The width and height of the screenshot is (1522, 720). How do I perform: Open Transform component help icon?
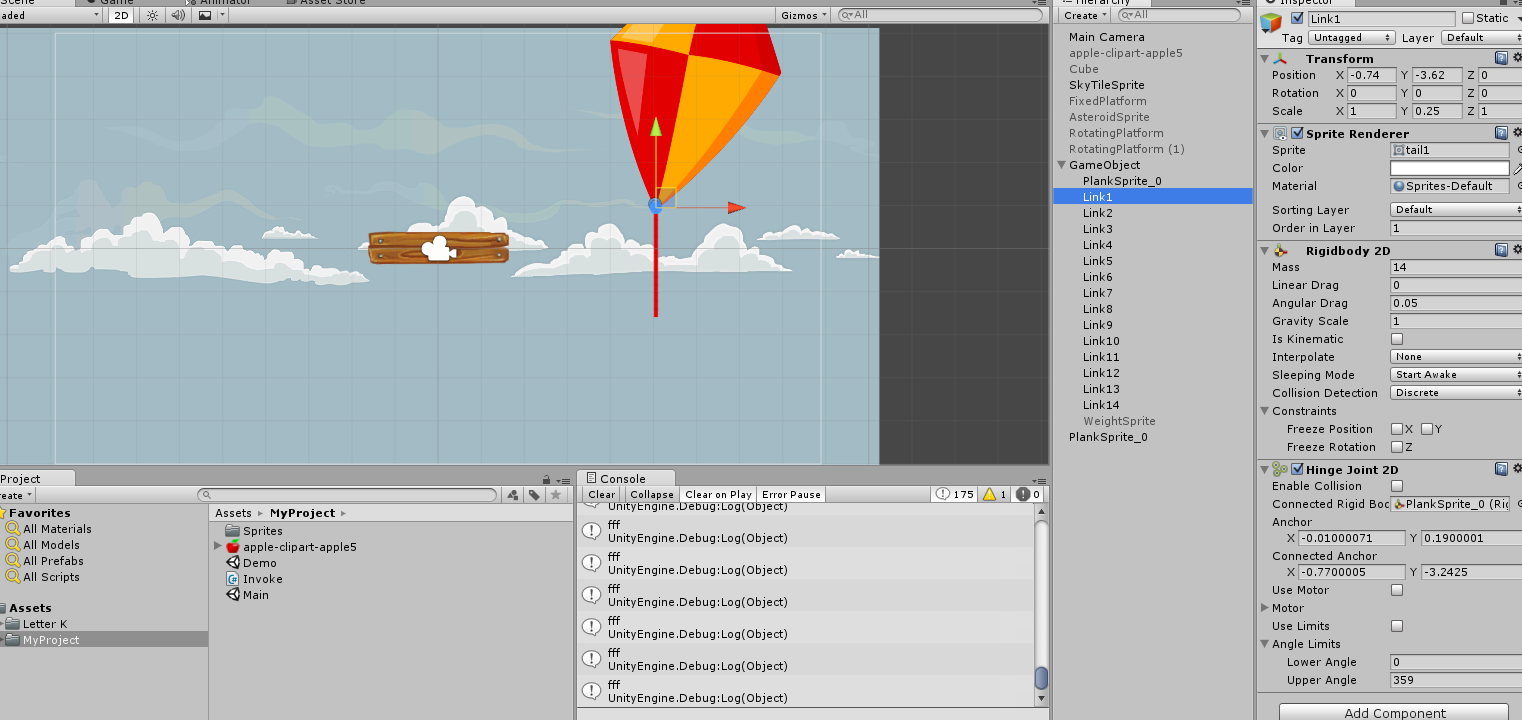point(1501,58)
